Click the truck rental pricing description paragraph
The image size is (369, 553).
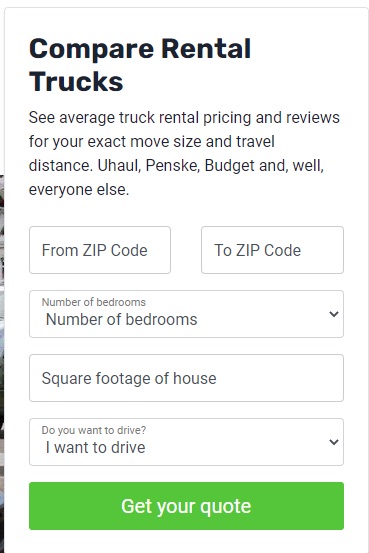(184, 153)
